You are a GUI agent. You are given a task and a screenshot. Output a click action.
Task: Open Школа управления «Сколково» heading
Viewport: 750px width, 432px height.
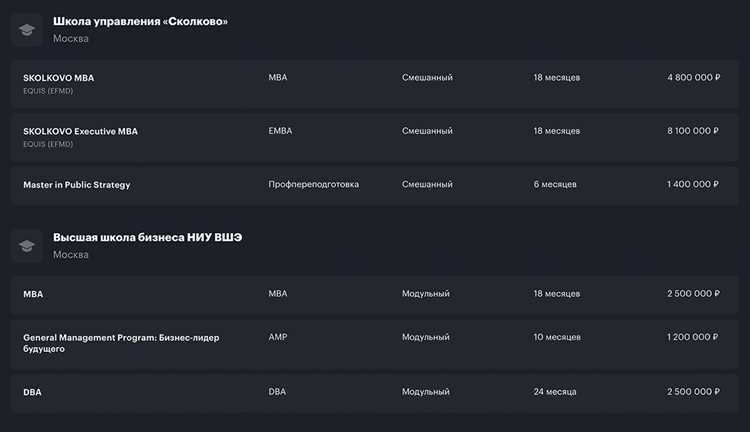click(140, 21)
